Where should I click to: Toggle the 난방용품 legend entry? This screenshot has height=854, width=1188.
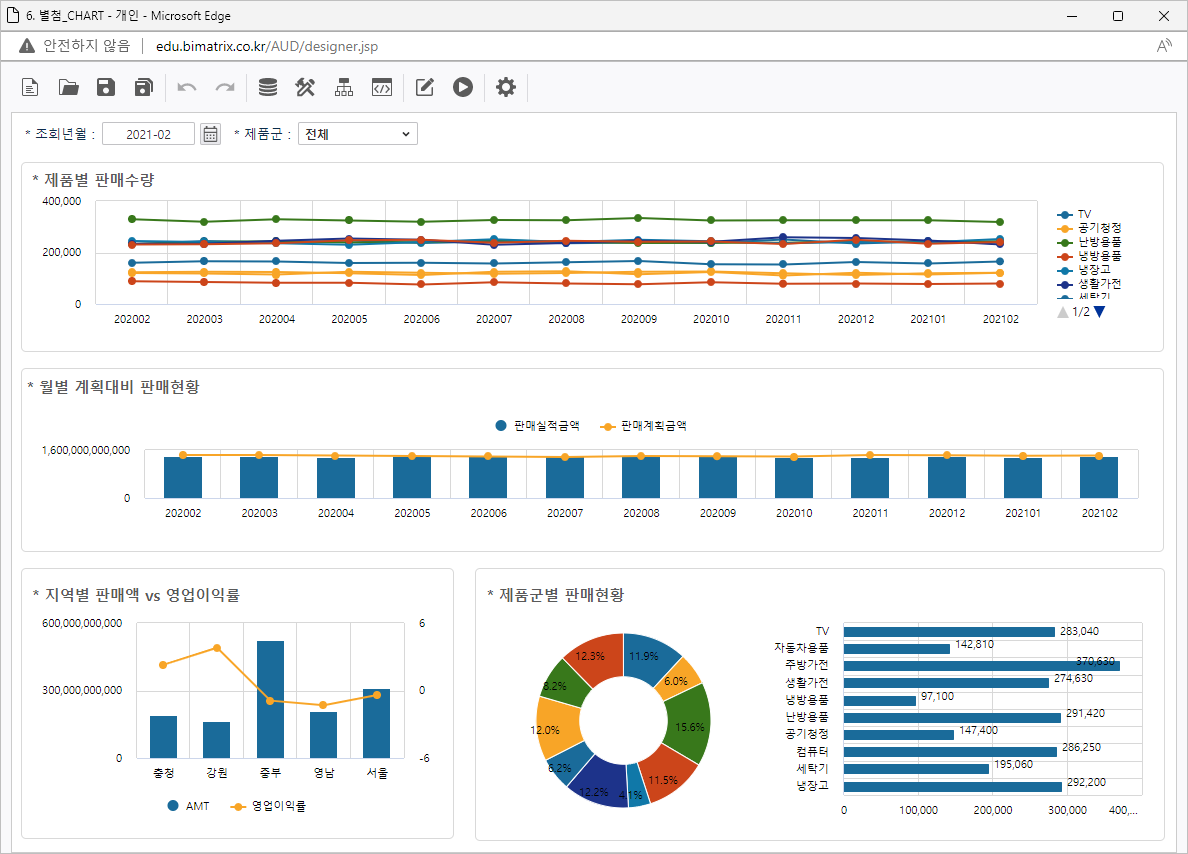(x=1098, y=242)
